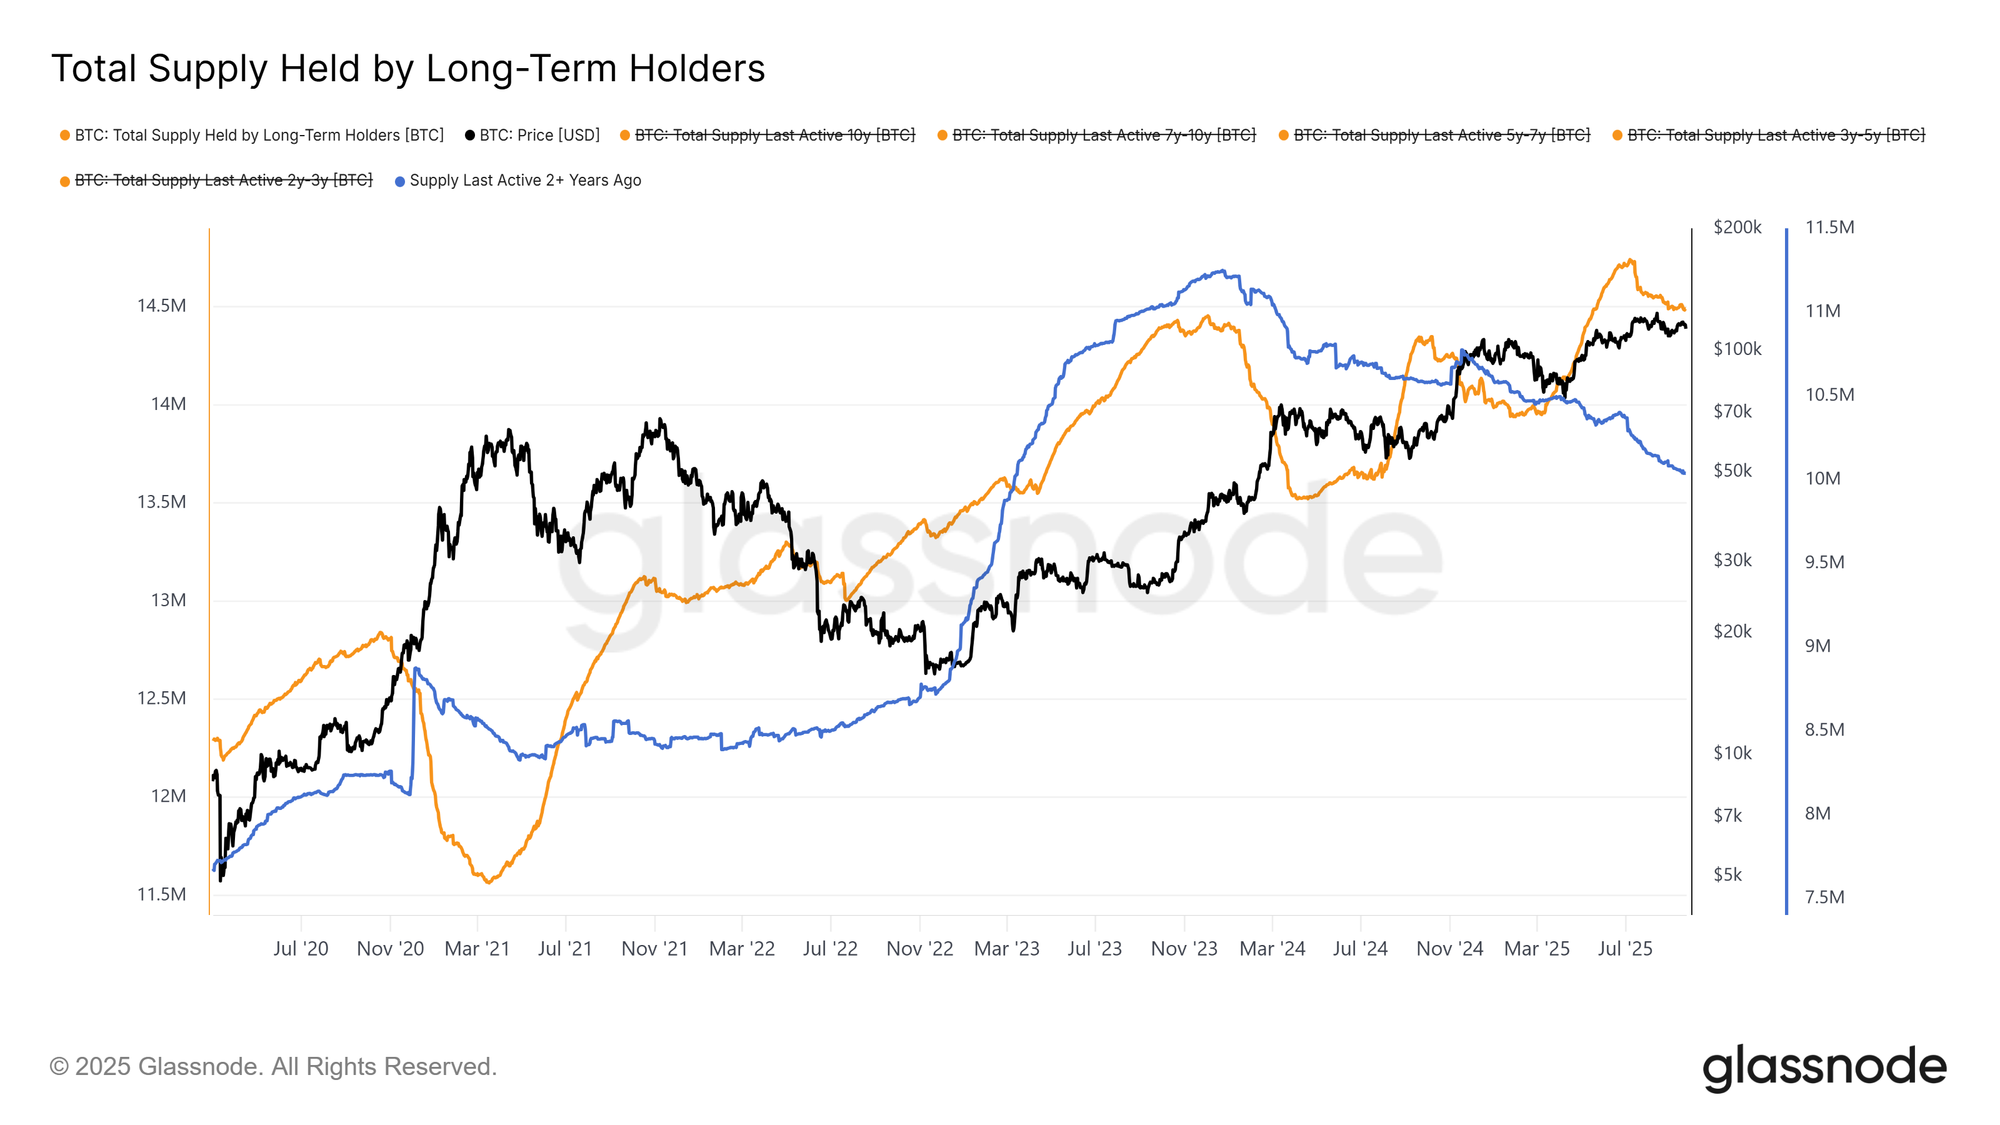
Task: Click the blue dot beside Supply Last Active
Action: pyautogui.click(x=400, y=181)
